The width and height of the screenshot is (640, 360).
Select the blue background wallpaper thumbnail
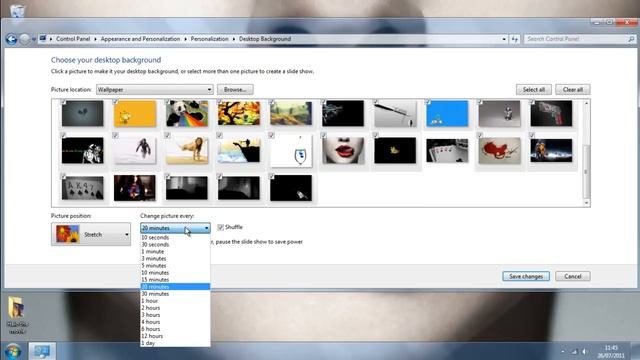point(447,113)
